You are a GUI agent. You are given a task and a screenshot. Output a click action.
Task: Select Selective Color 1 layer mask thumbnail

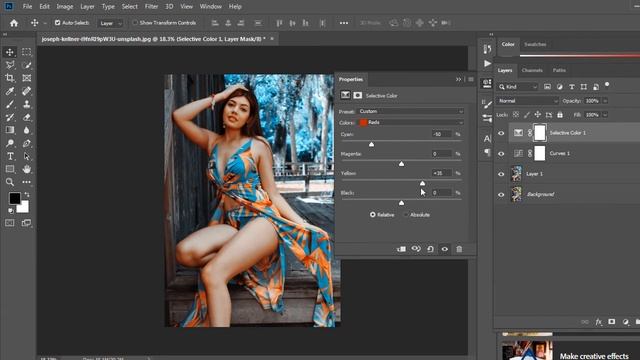pos(540,133)
